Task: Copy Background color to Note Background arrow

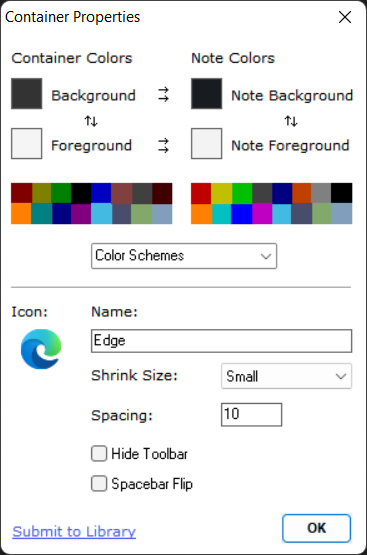Action: tap(163, 95)
